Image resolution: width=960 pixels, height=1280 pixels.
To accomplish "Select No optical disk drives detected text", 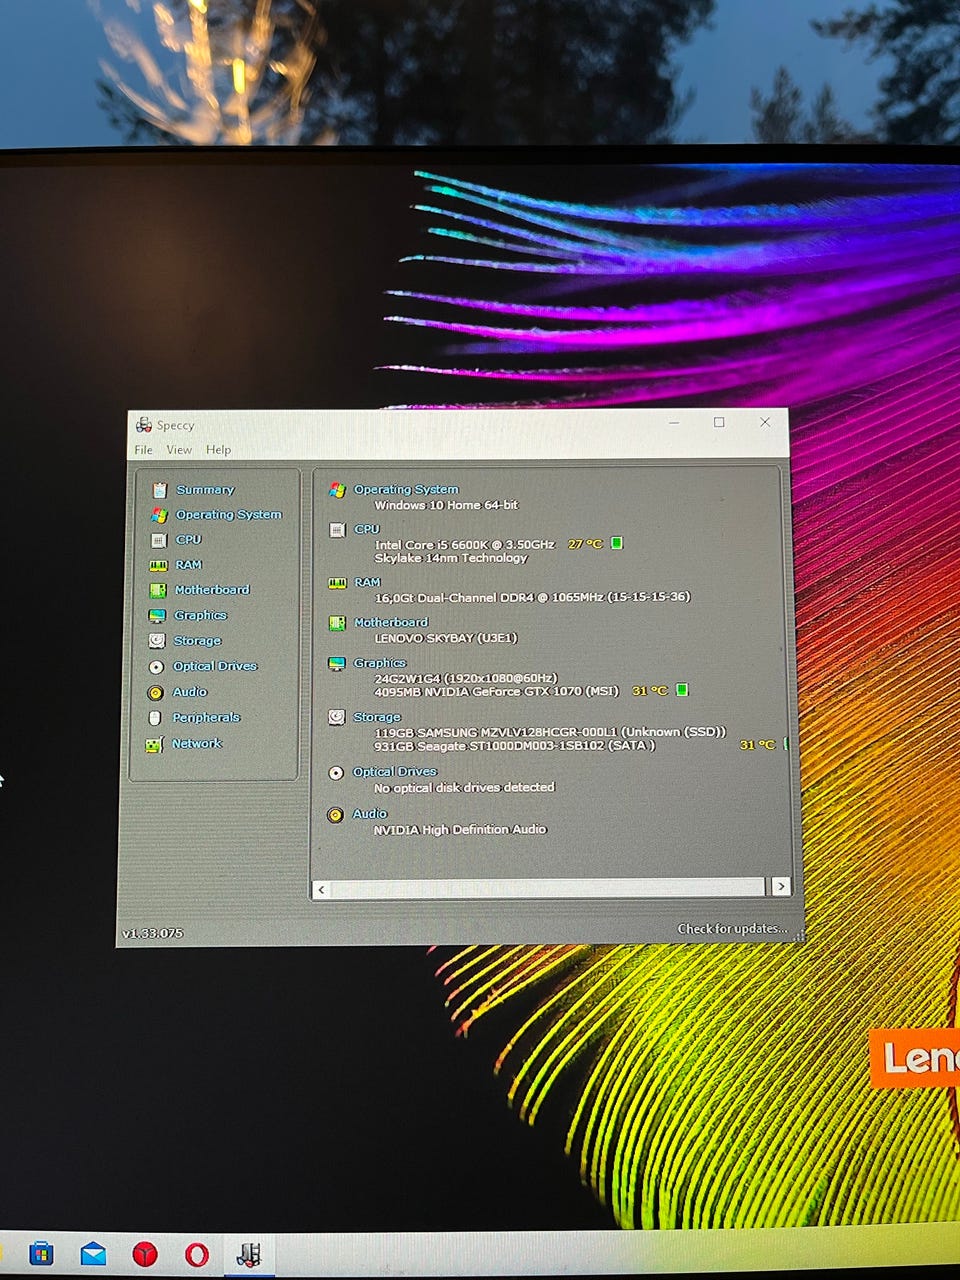I will (x=464, y=787).
